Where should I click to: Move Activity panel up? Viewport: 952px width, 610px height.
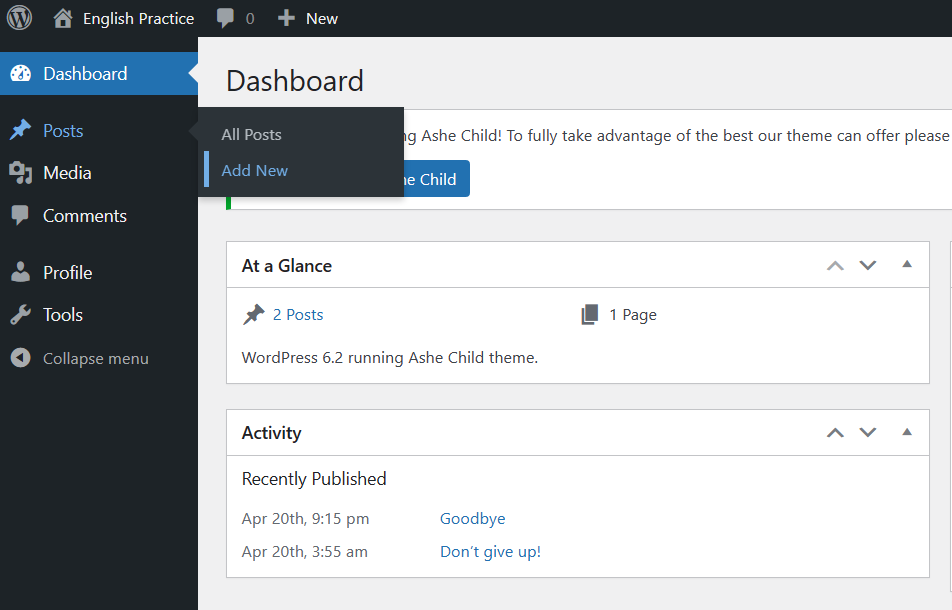tap(835, 432)
